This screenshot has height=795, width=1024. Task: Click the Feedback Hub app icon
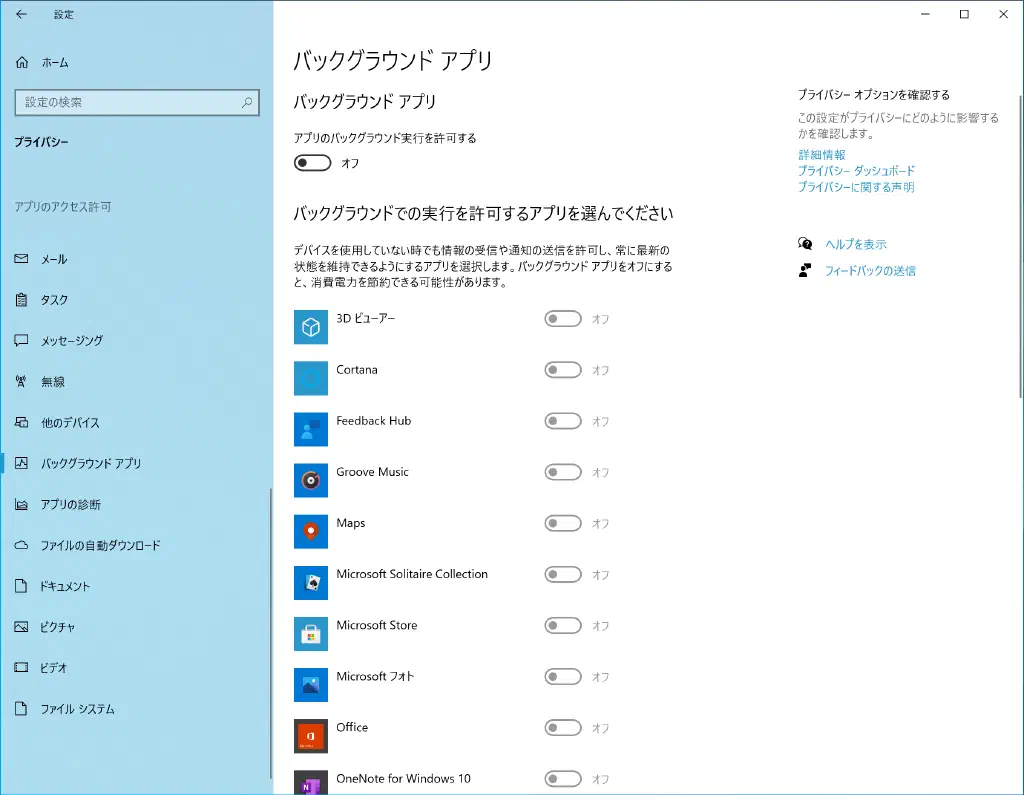coord(311,429)
